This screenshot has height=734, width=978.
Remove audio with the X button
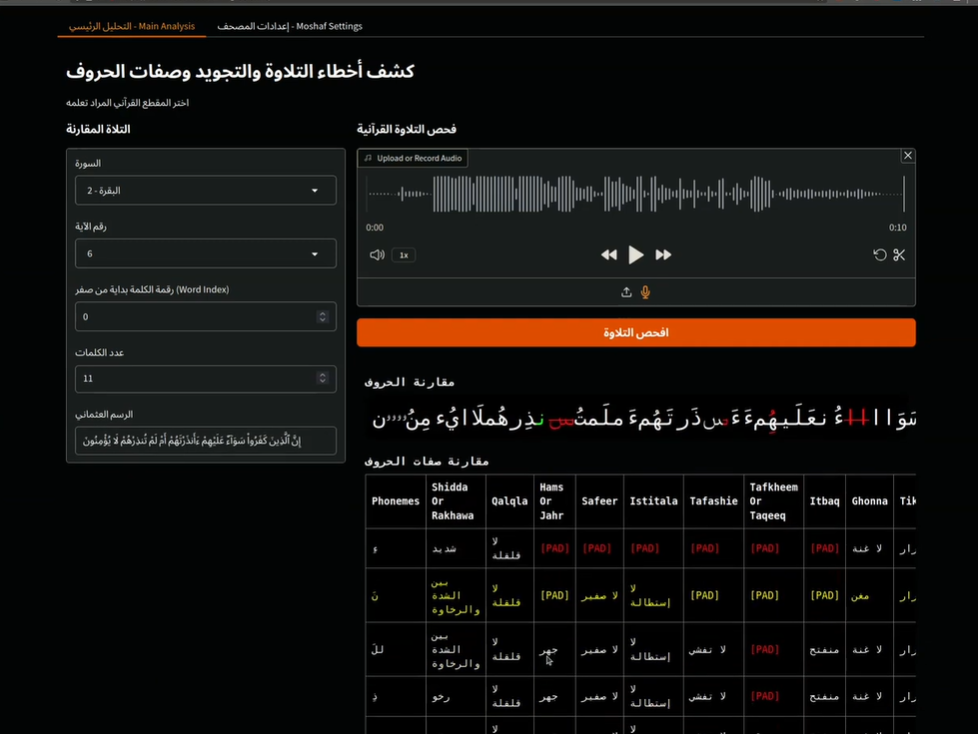tap(907, 156)
